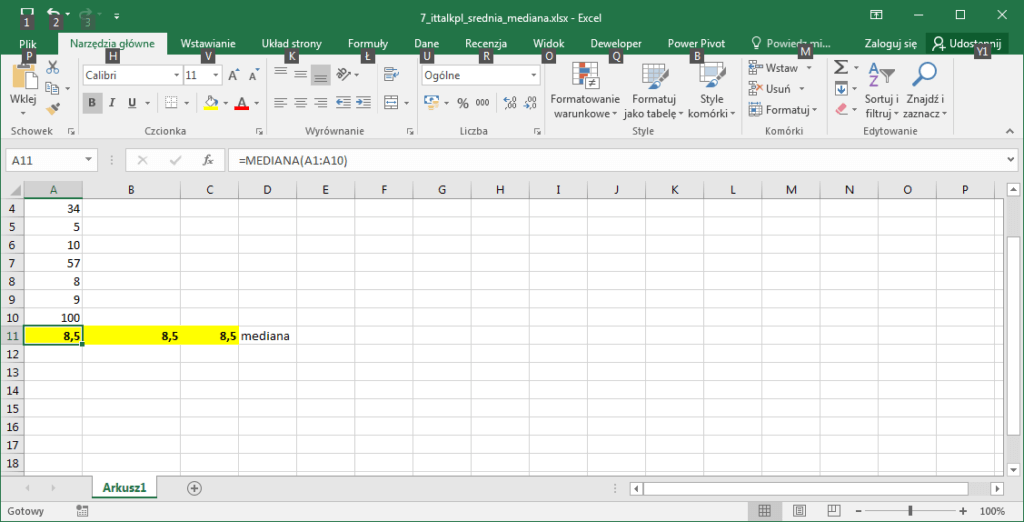The height and width of the screenshot is (522, 1024).
Task: Toggle Bold formatting
Action: click(92, 103)
